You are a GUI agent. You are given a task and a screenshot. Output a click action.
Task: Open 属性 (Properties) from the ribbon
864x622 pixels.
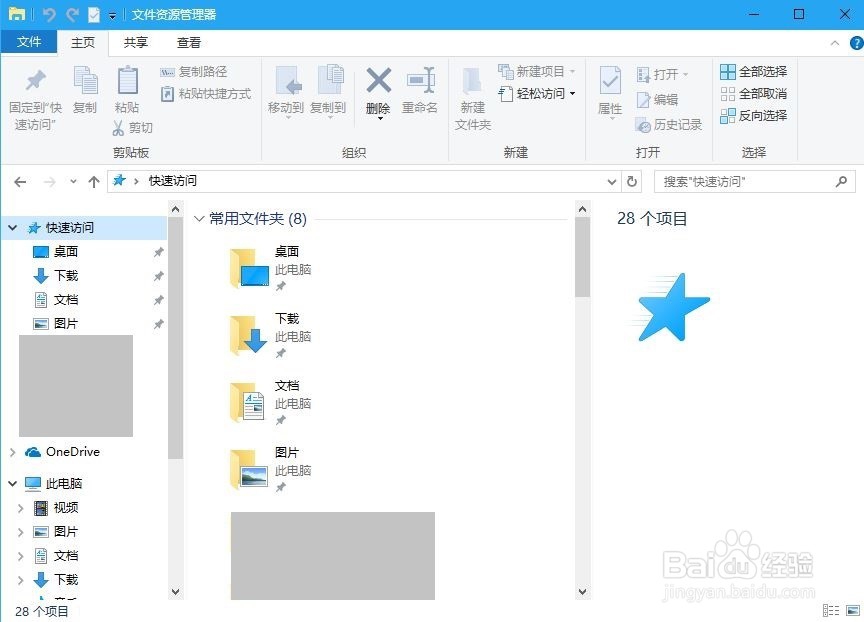pyautogui.click(x=609, y=95)
